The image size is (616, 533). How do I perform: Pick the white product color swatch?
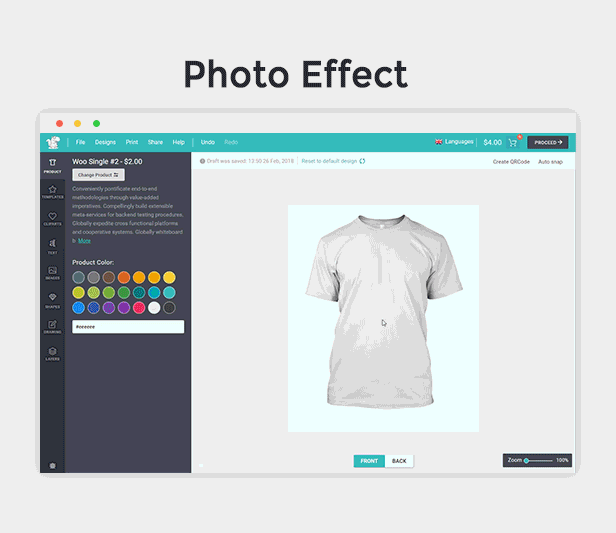pyautogui.click(x=154, y=308)
